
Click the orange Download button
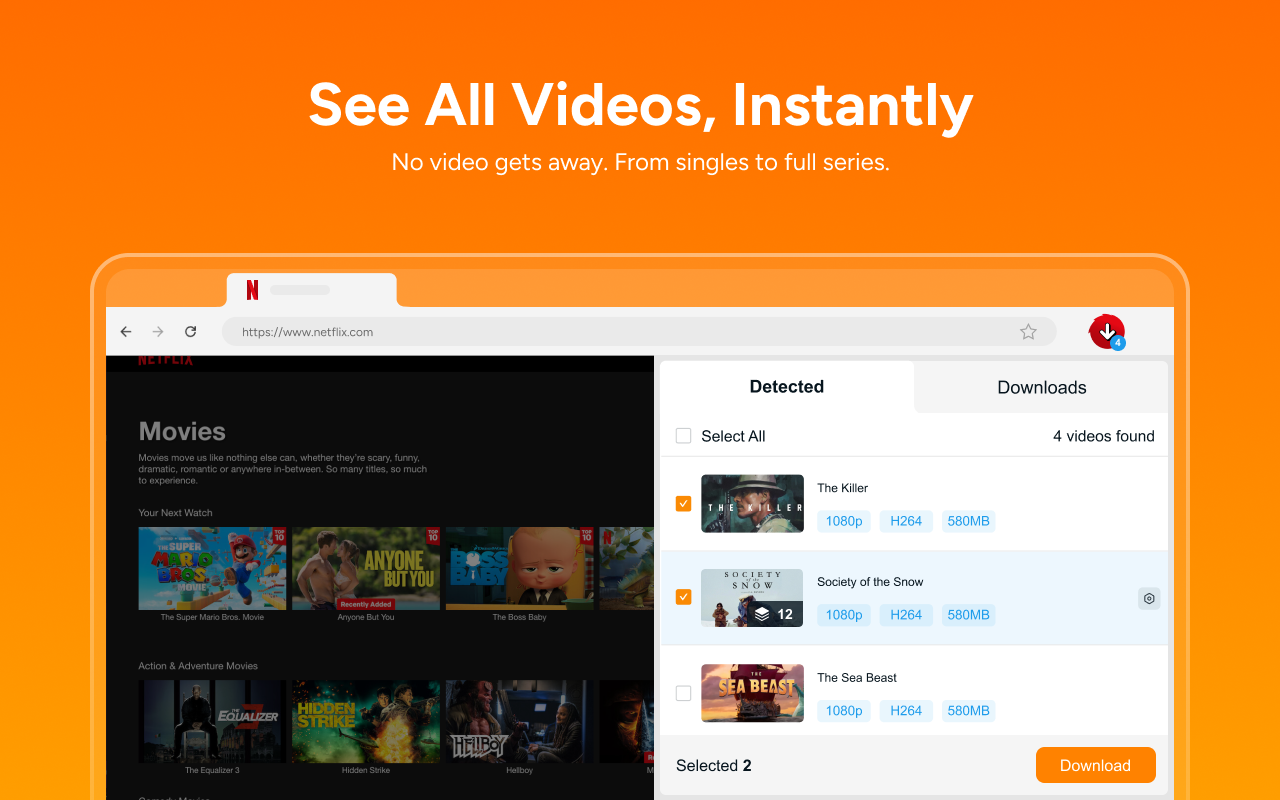click(1096, 765)
